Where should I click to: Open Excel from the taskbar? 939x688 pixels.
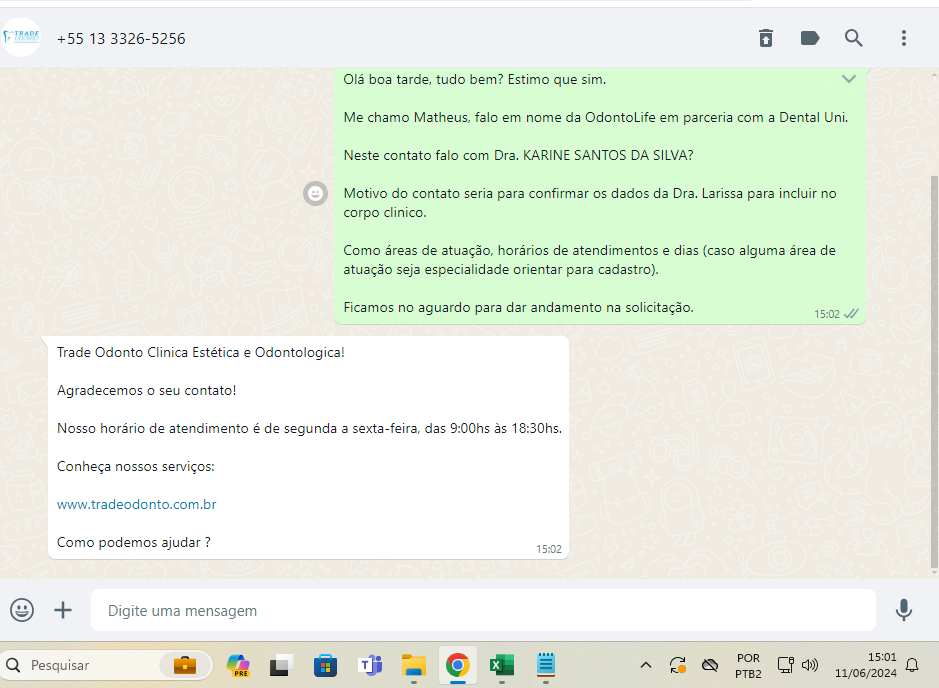click(x=502, y=665)
